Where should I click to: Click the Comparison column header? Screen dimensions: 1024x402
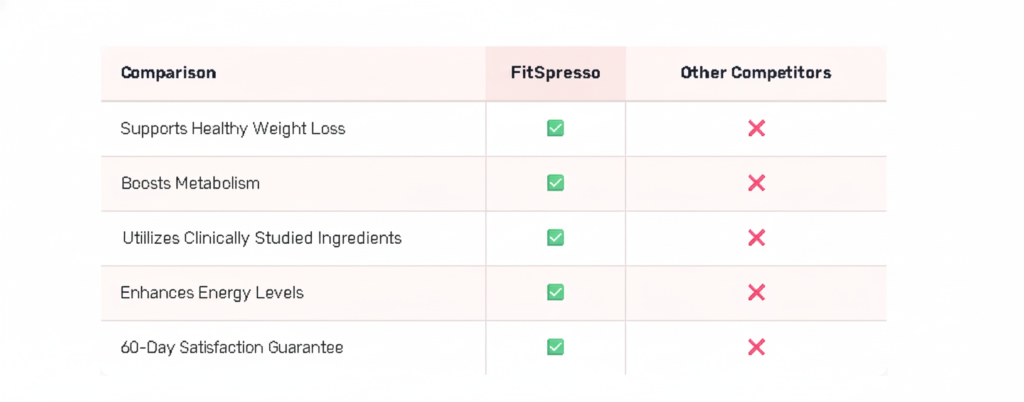coord(168,73)
